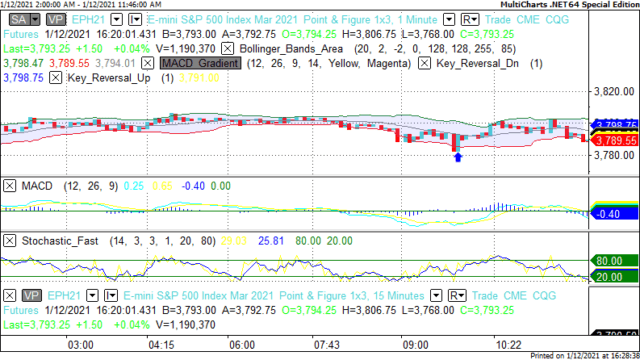
Task: Click the 'E-mini S&P 500 Index Mar 2021' title in the top chart
Action: point(222,20)
